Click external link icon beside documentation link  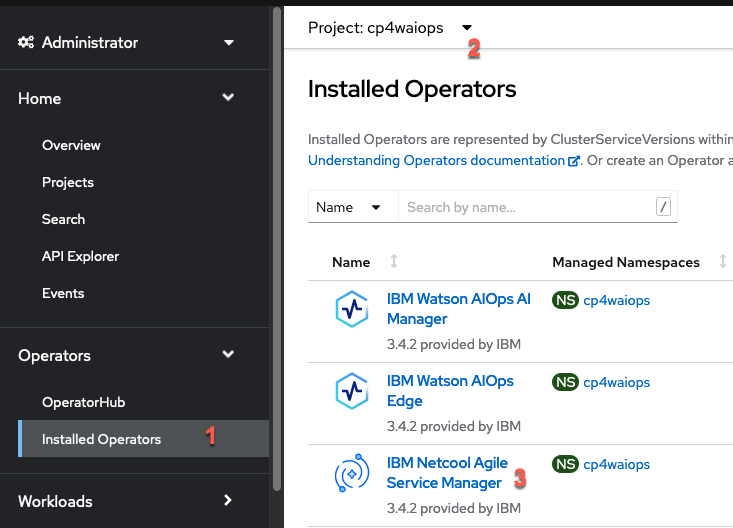[x=574, y=161]
